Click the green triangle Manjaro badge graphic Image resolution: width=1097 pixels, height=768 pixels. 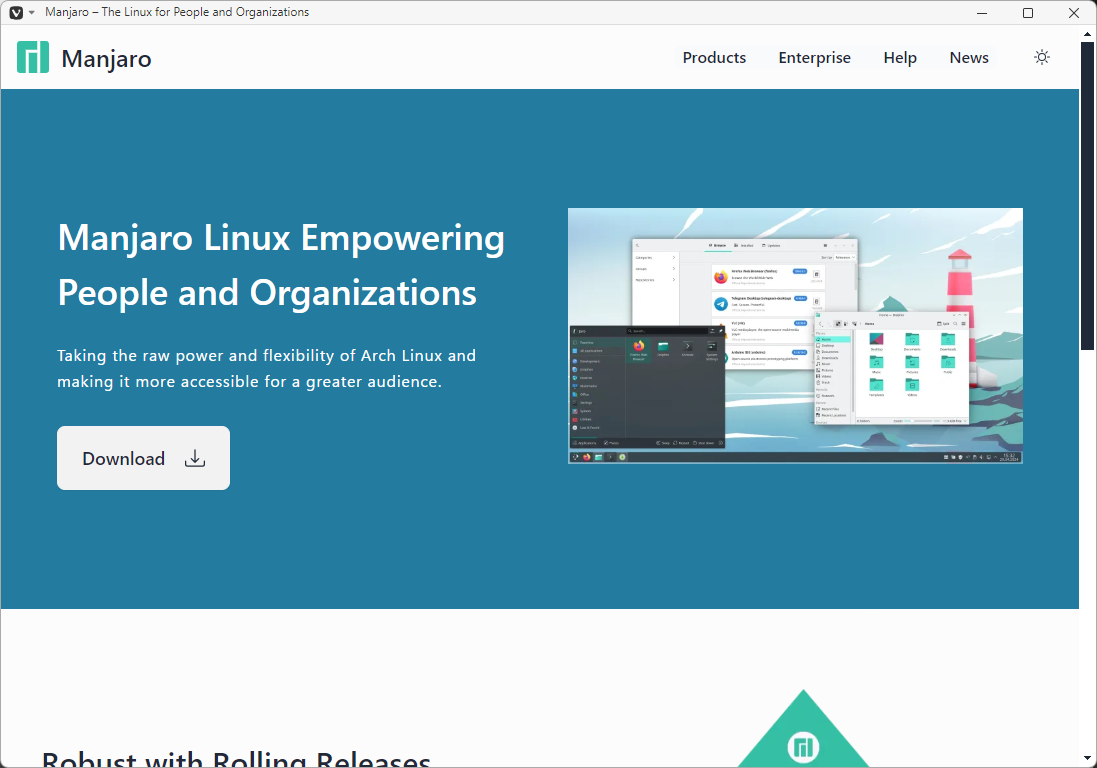pos(803,729)
